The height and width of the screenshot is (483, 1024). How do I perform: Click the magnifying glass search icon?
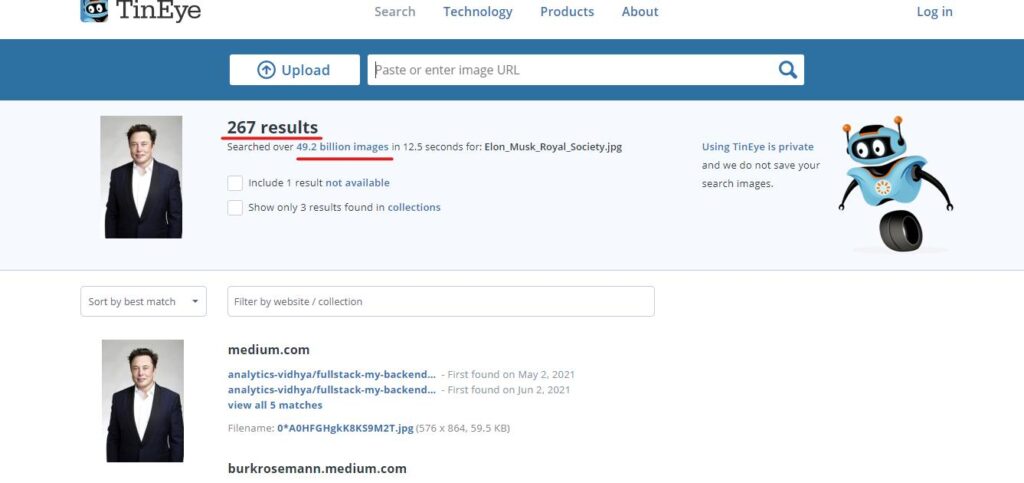788,70
